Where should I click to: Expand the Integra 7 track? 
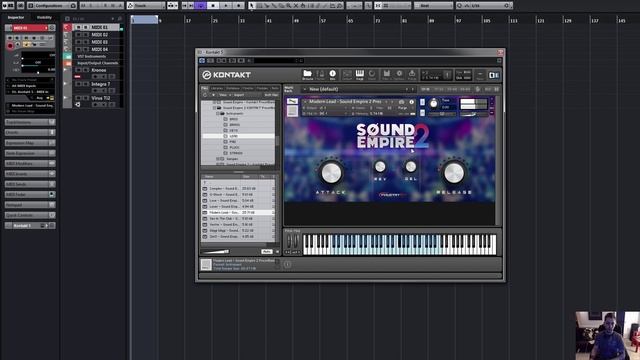point(66,84)
